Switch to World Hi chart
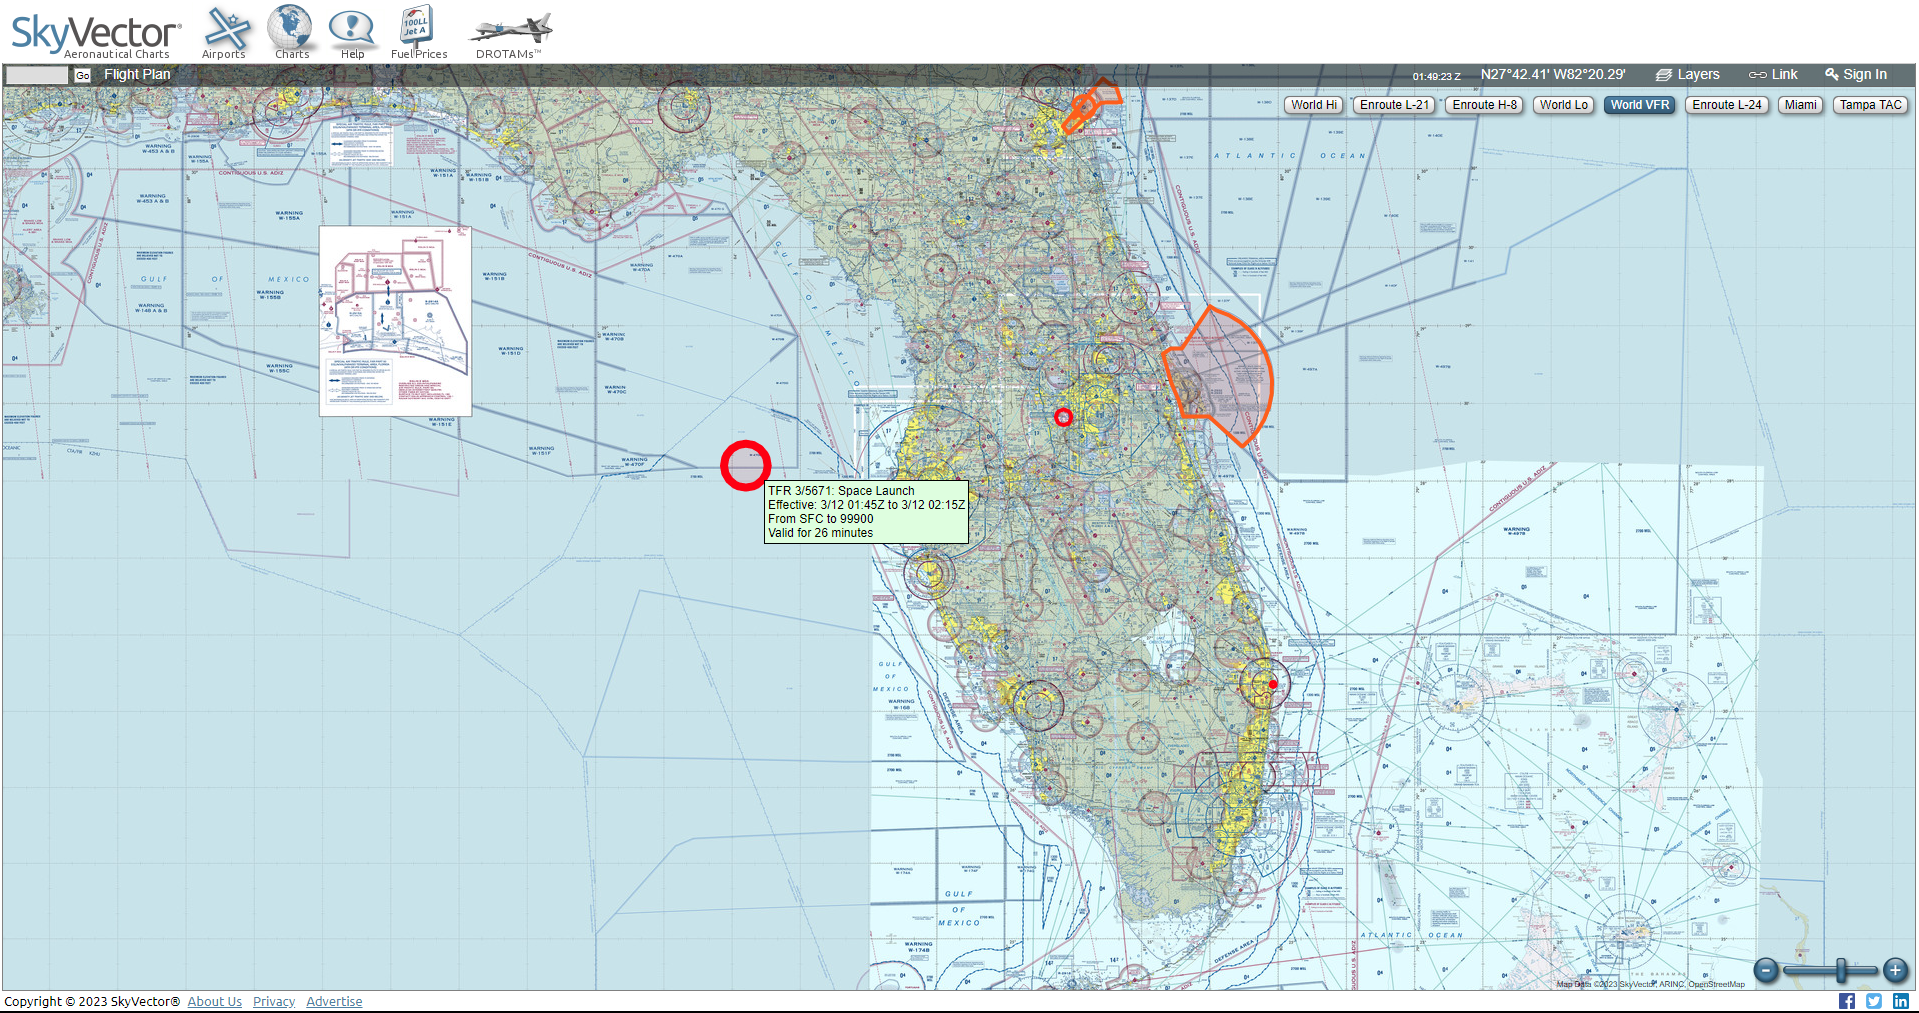This screenshot has width=1919, height=1013. pyautogui.click(x=1313, y=105)
